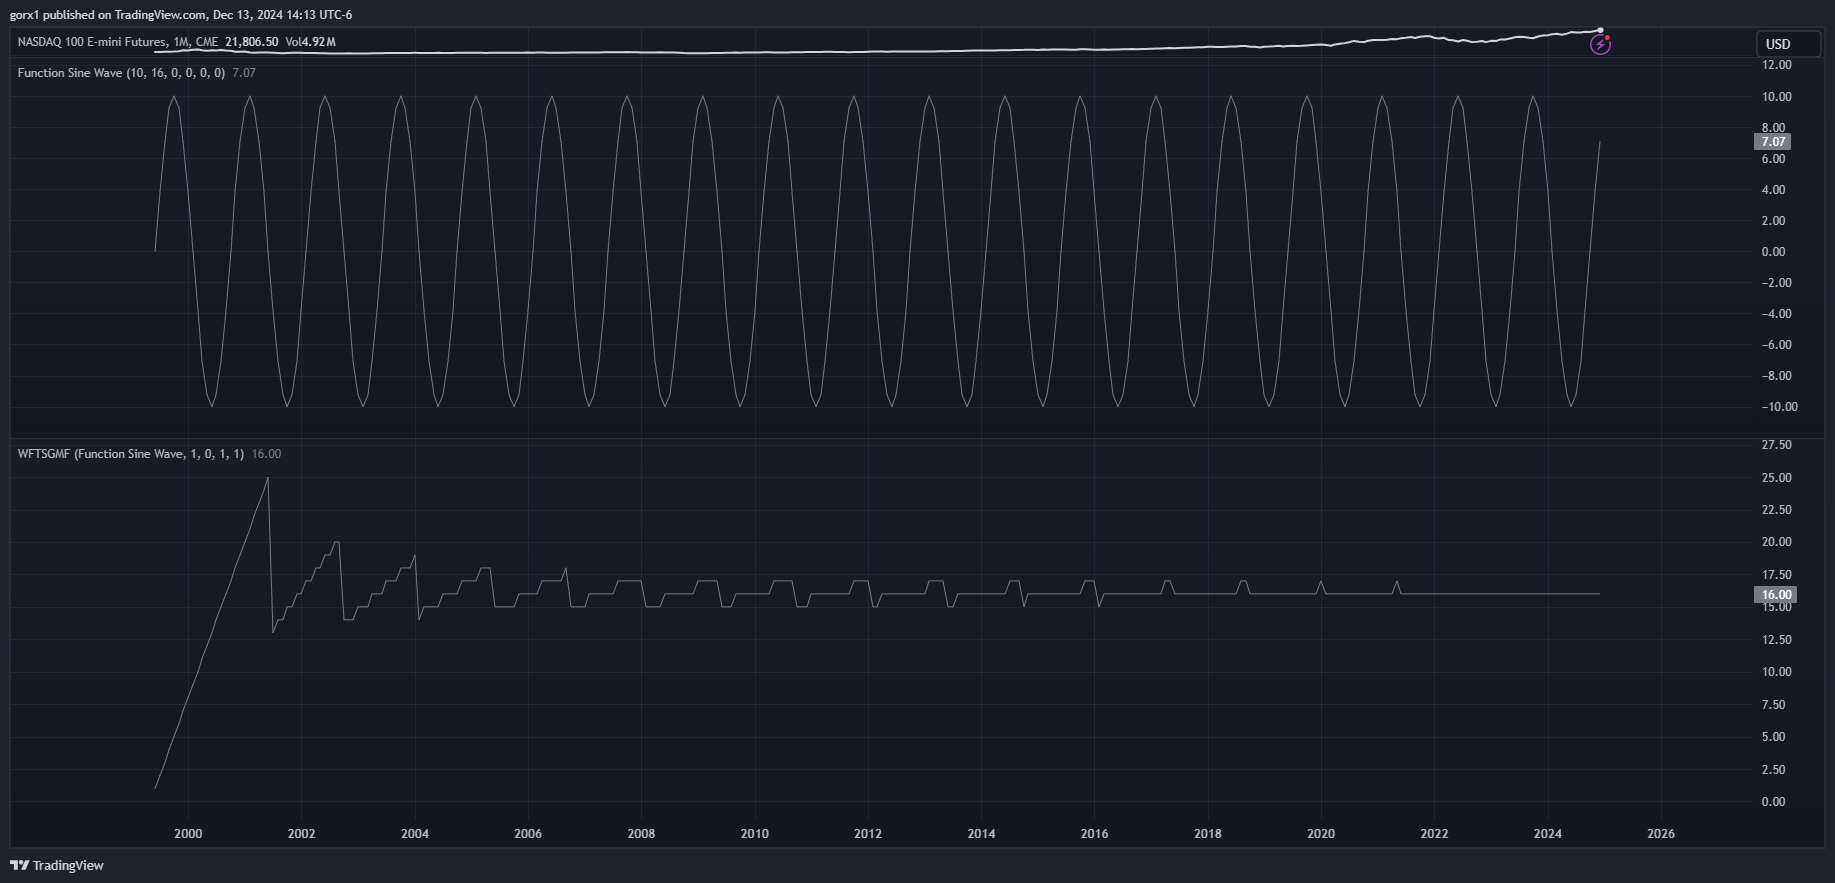
Task: Click the 2022 year label on the time axis
Action: pyautogui.click(x=1434, y=834)
